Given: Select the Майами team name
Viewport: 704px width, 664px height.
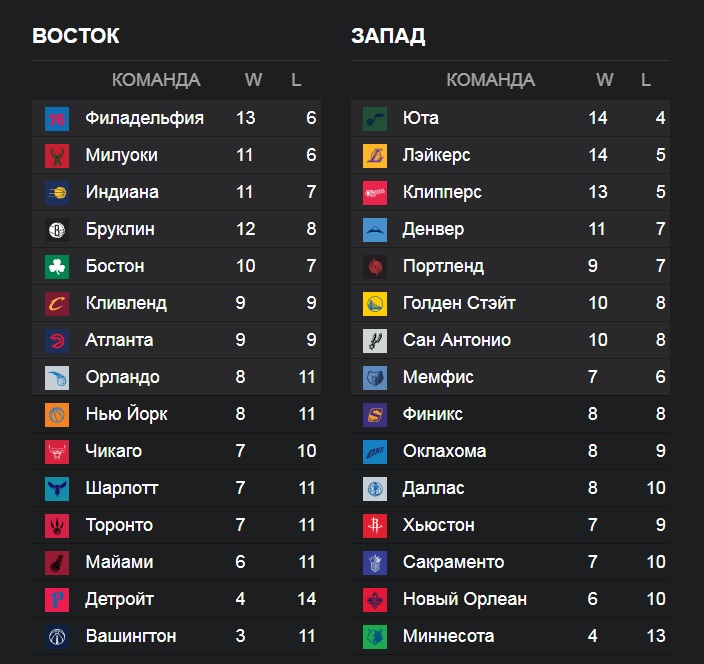Looking at the screenshot, I should [119, 562].
